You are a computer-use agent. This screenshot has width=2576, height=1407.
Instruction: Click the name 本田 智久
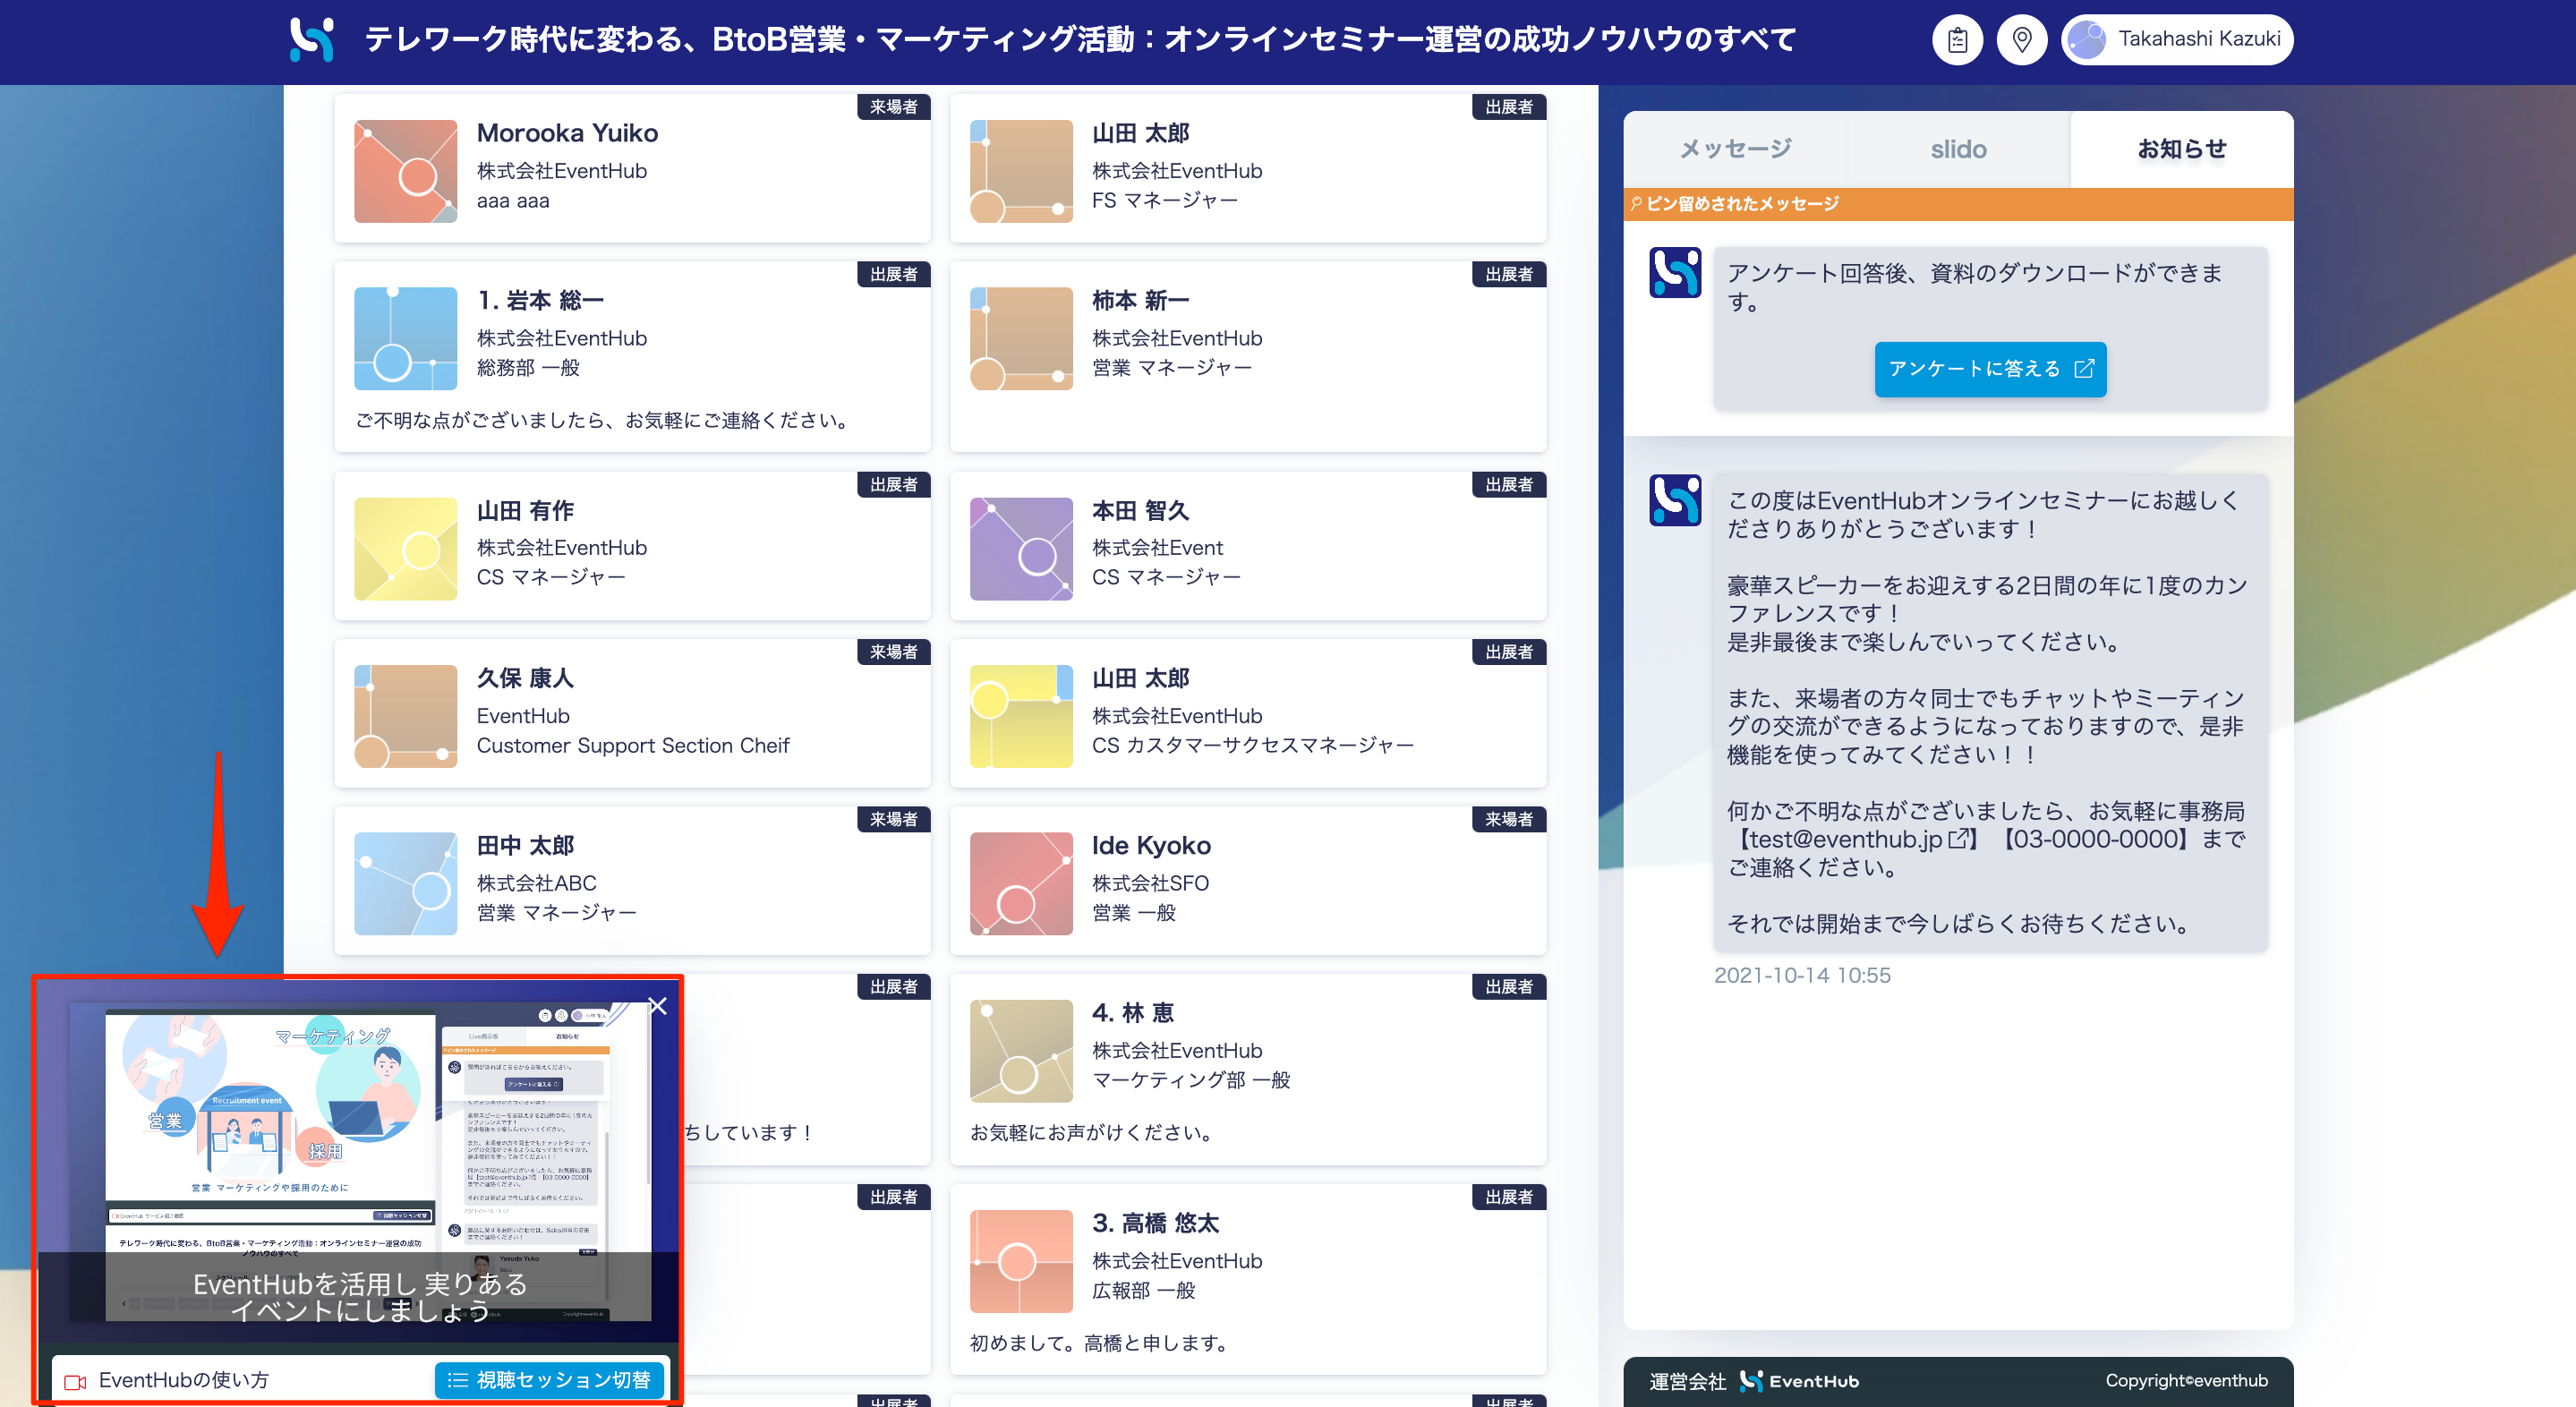[1140, 510]
